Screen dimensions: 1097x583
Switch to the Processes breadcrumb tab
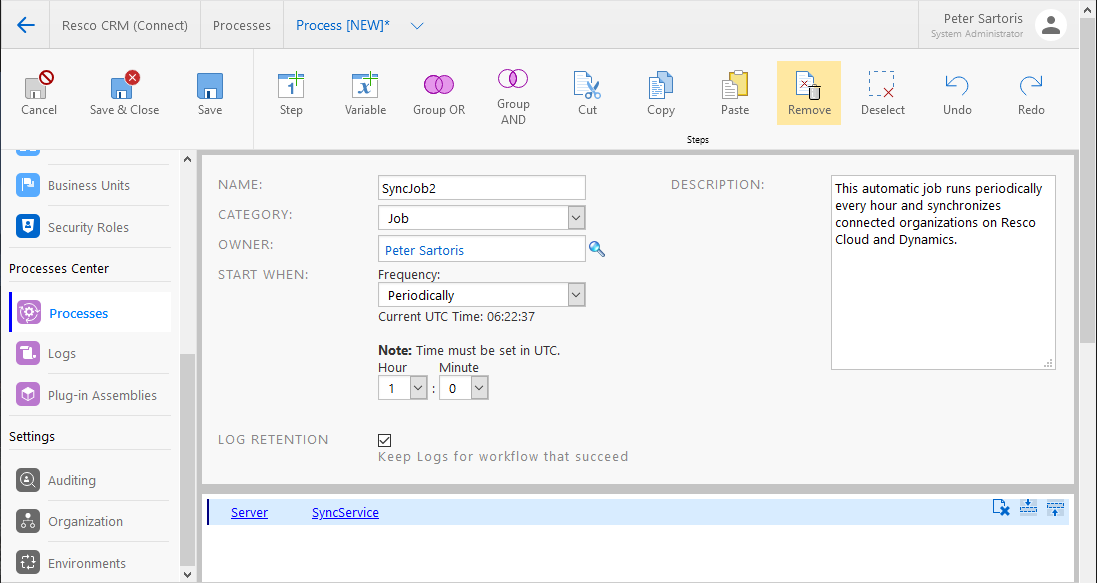point(241,25)
